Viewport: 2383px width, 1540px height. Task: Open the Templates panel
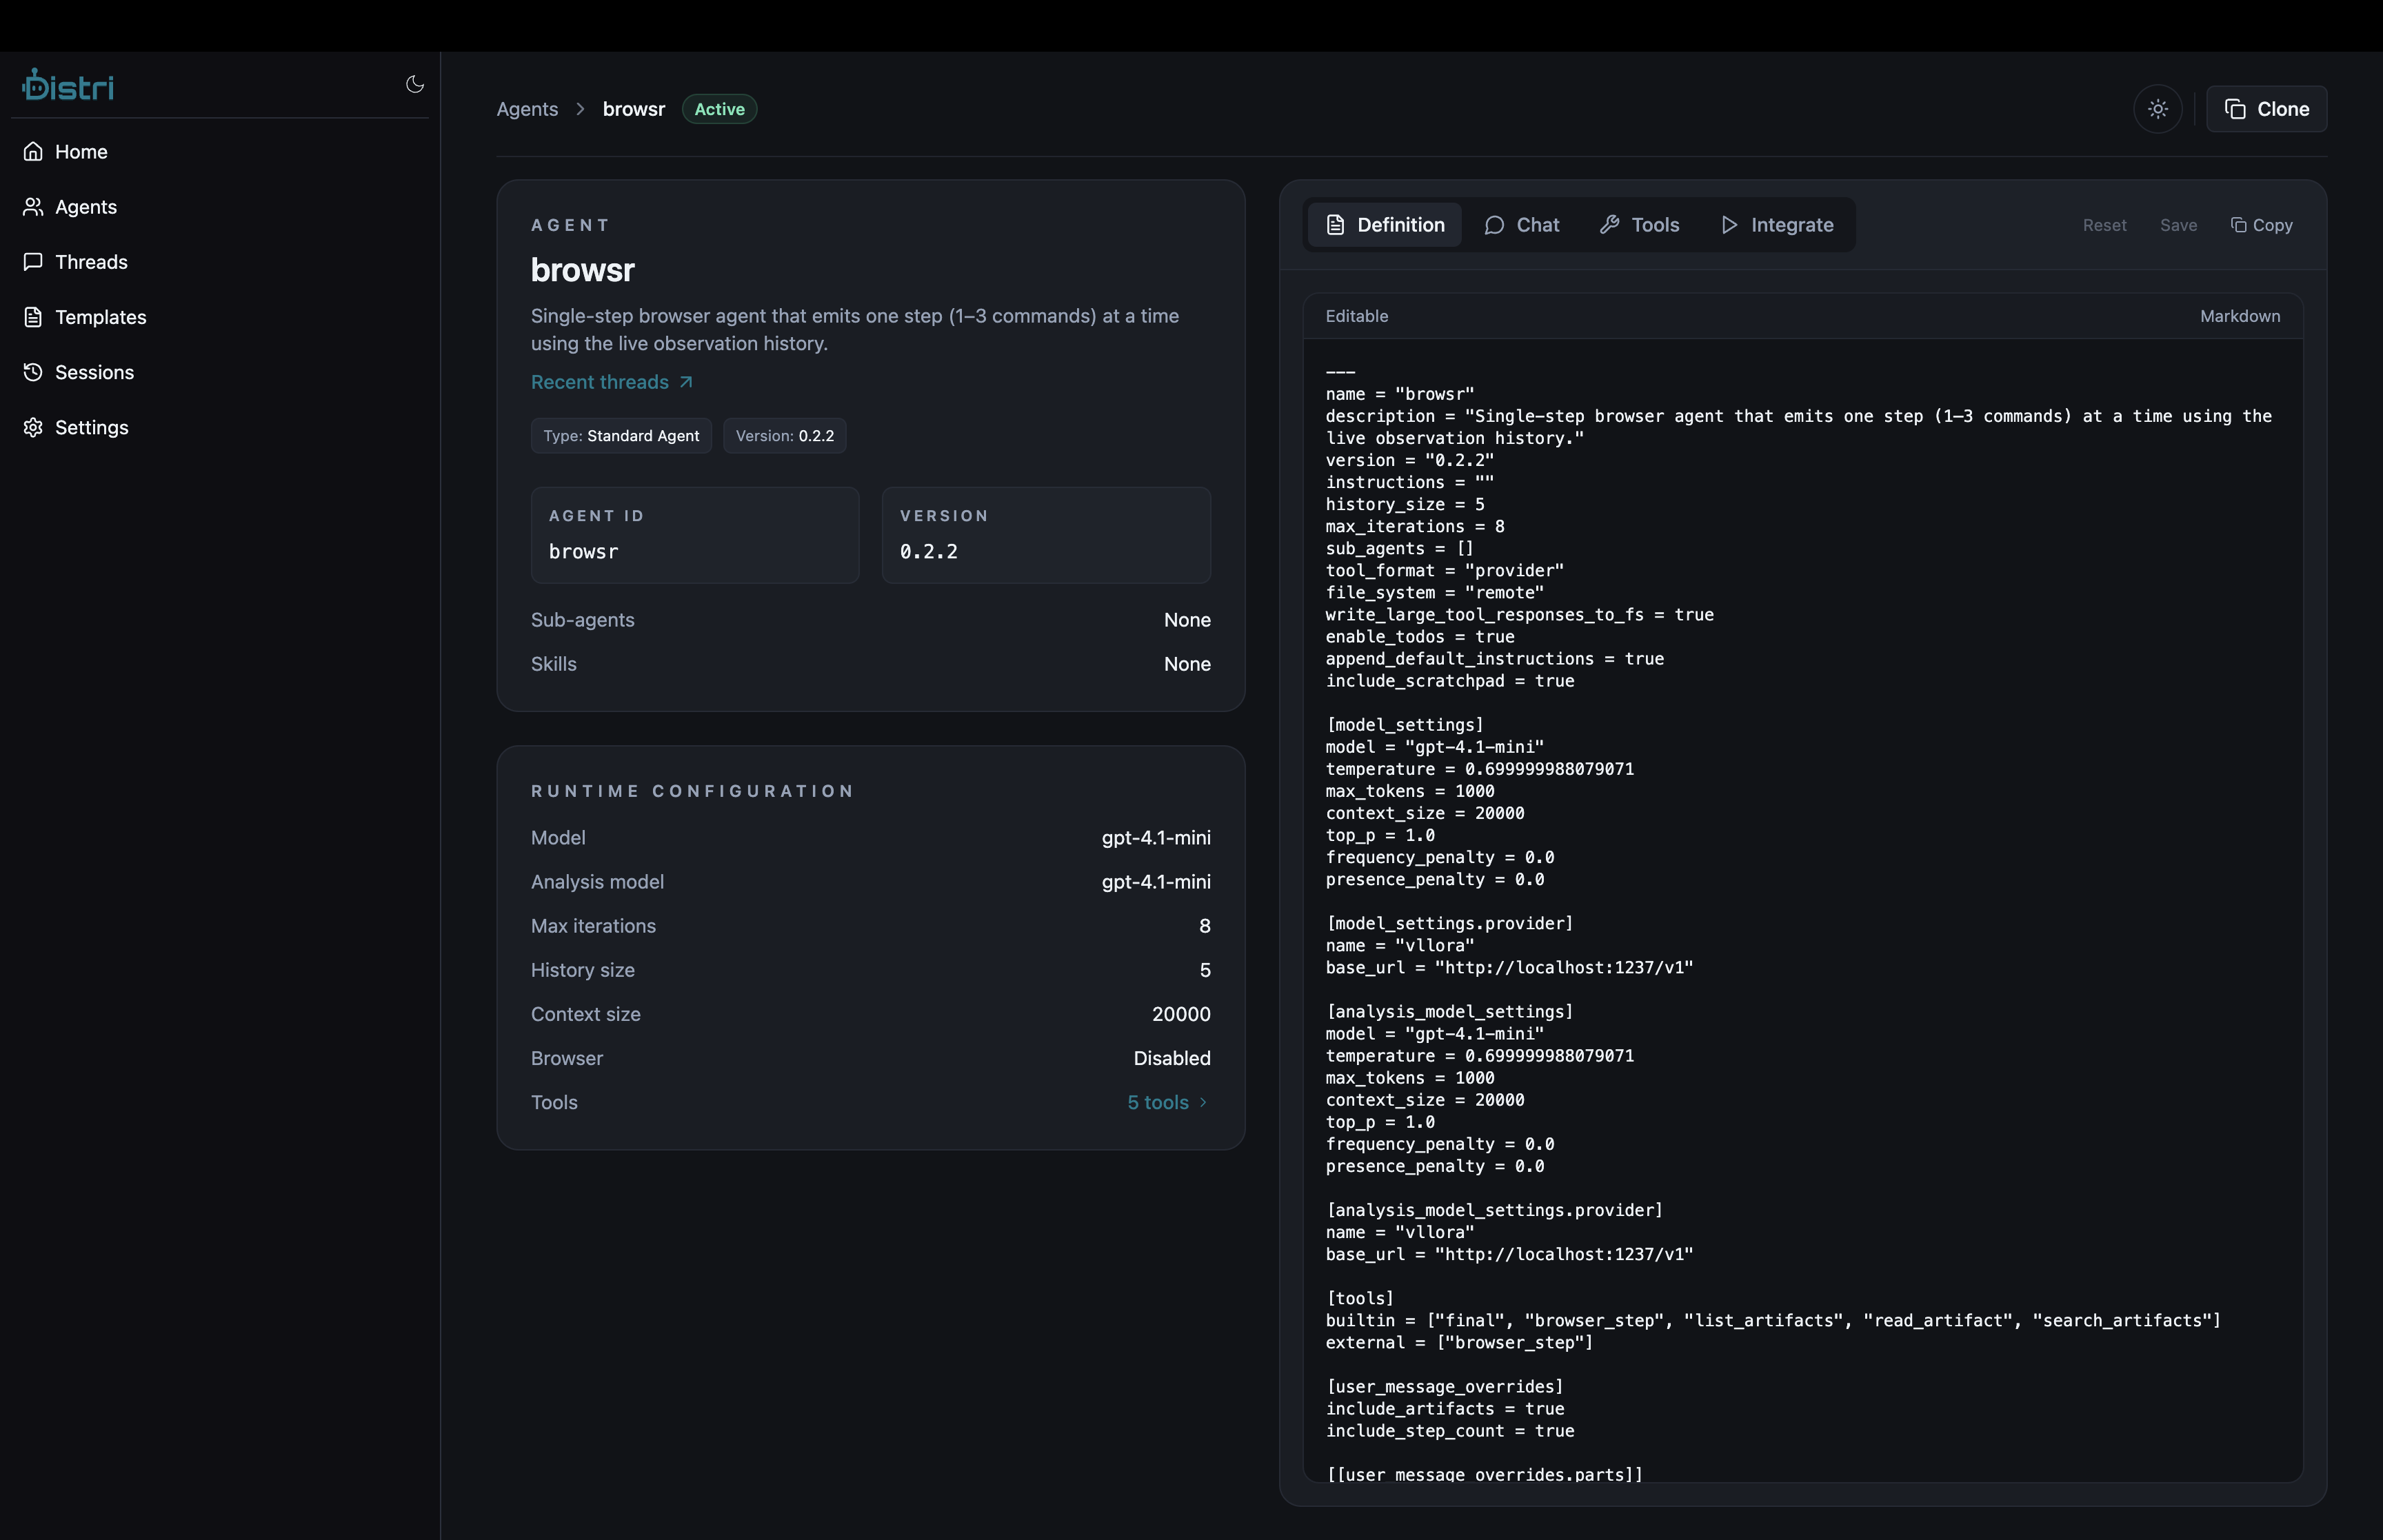point(100,317)
